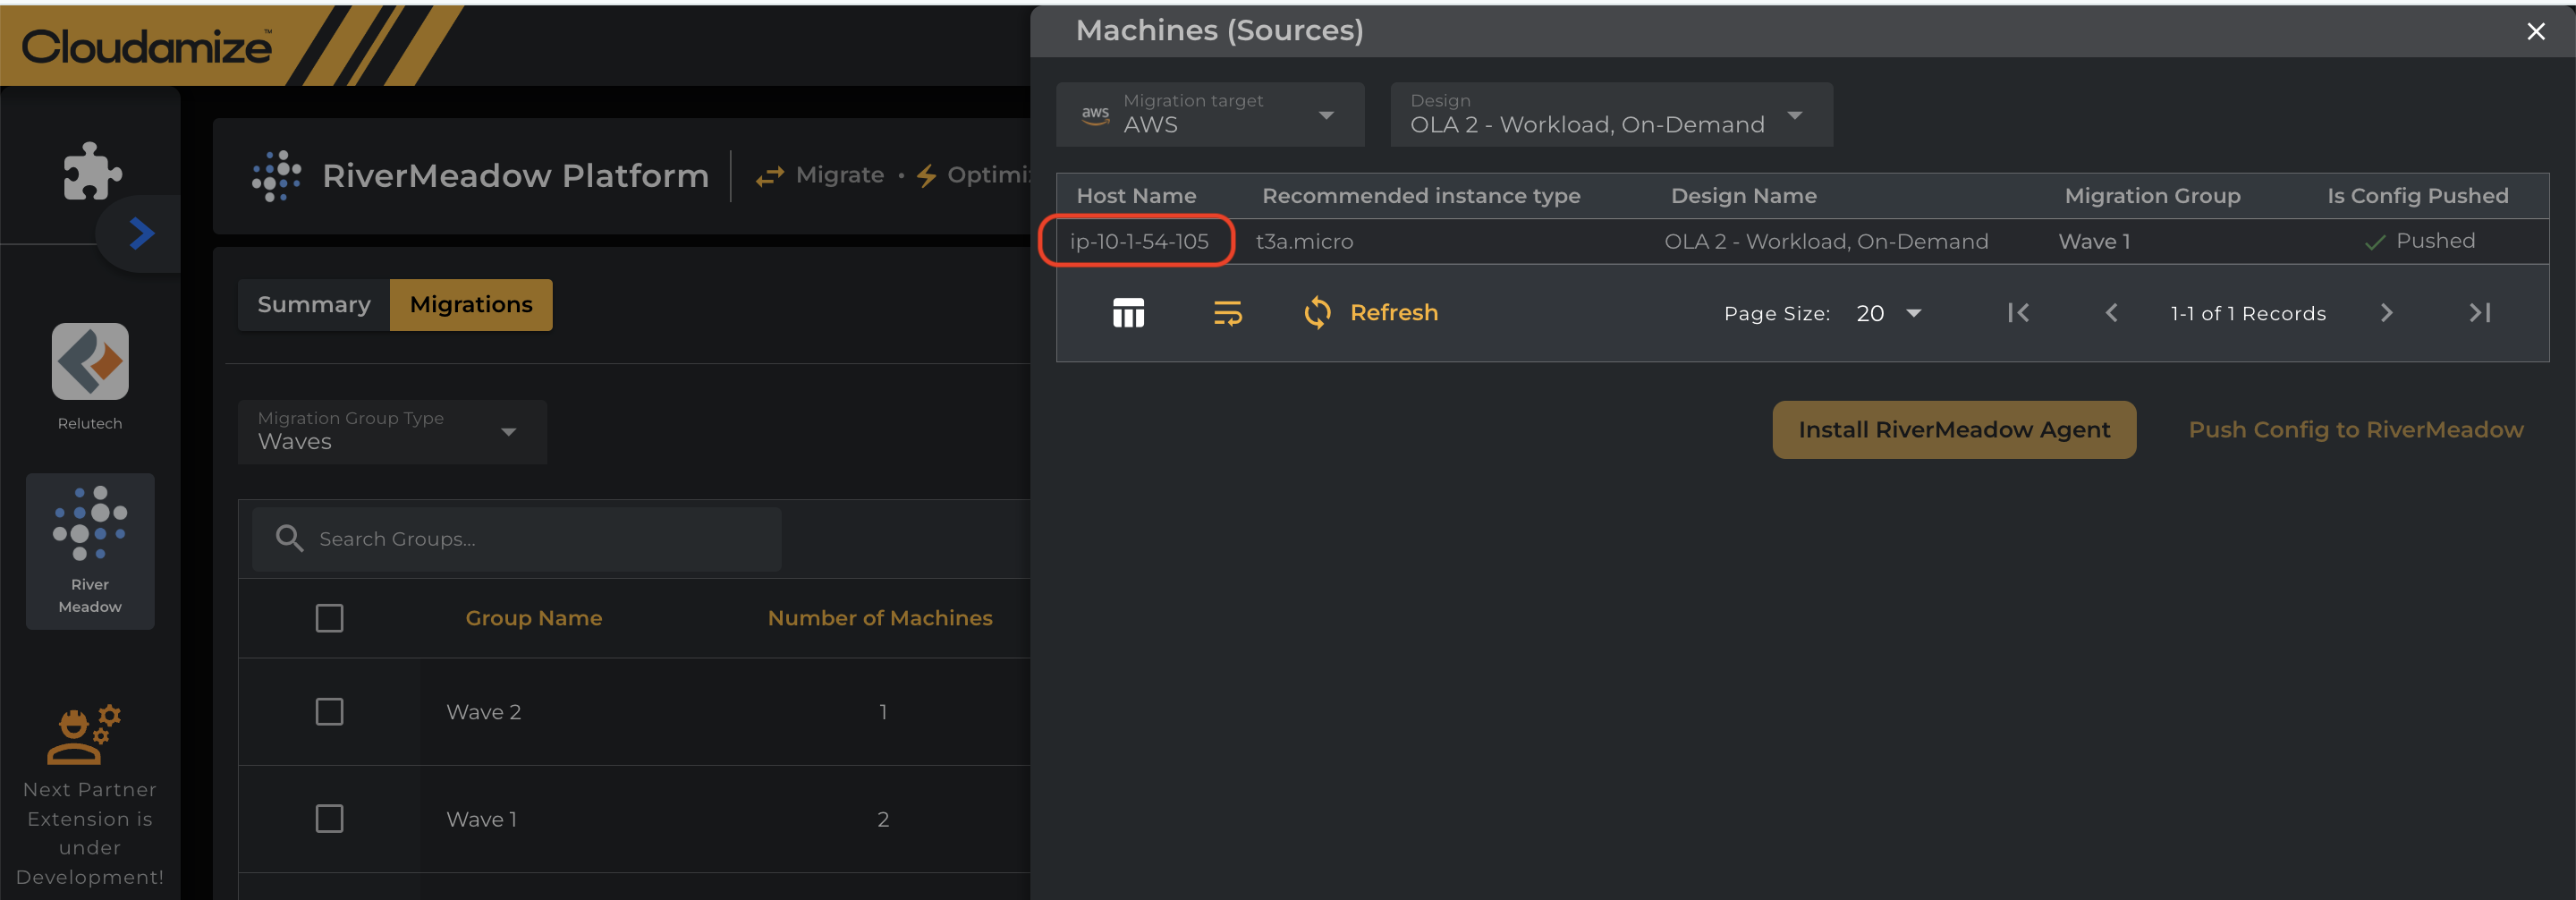Click the Pushed status cell
Image resolution: width=2576 pixels, height=900 pixels.
(2419, 241)
